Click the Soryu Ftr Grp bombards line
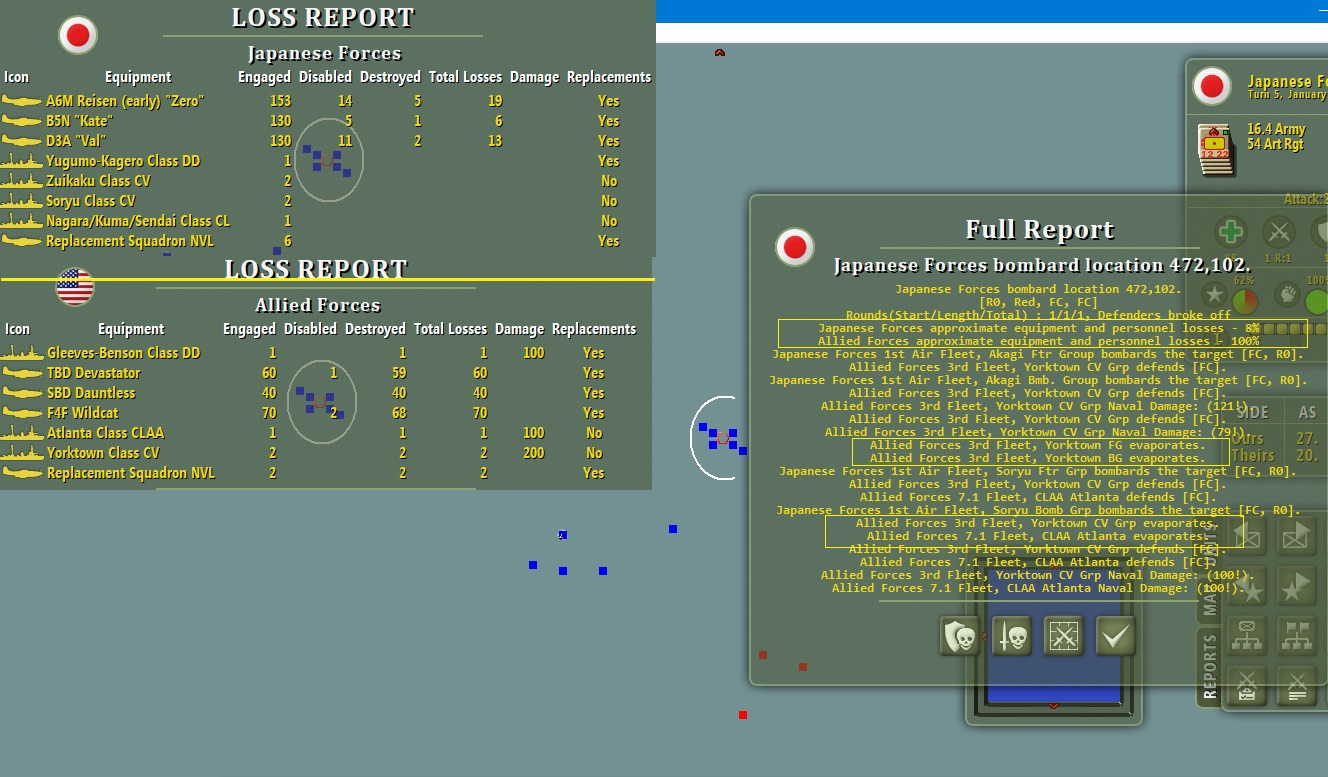This screenshot has width=1328, height=777. pos(1038,471)
